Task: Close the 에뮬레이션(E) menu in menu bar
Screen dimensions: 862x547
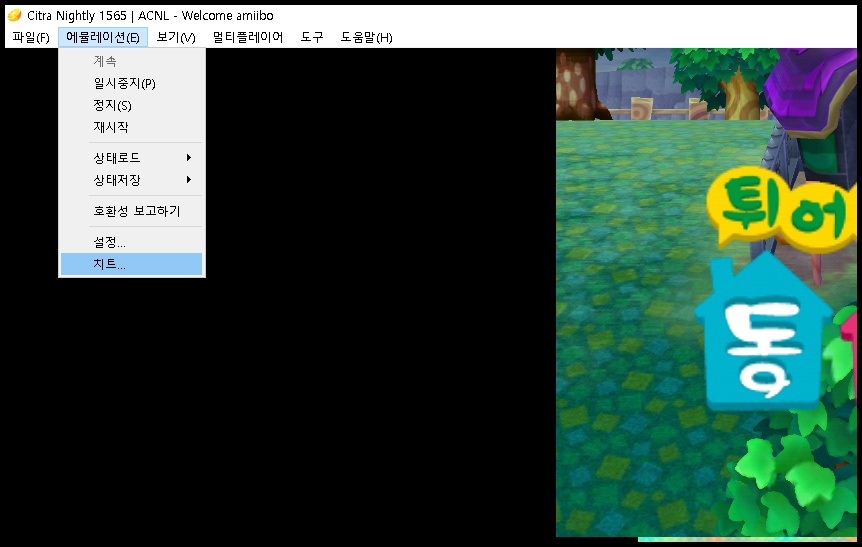Action: [103, 37]
